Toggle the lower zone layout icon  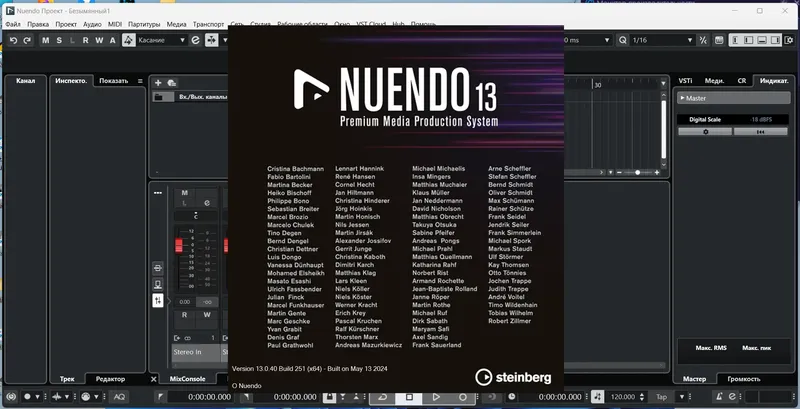(762, 40)
